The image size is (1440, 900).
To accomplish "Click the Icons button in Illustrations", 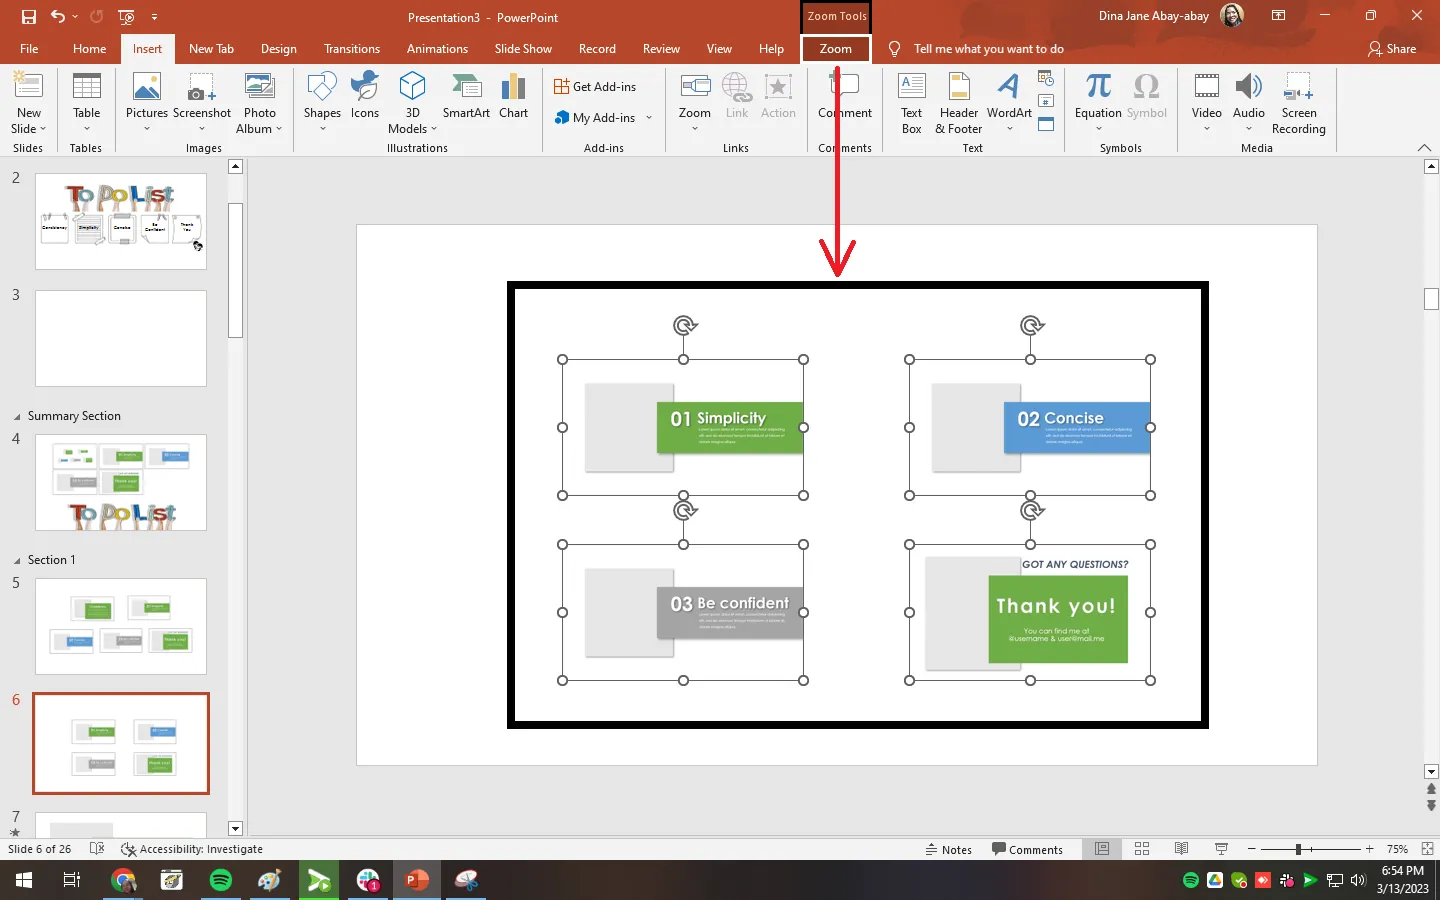I will coord(365,97).
